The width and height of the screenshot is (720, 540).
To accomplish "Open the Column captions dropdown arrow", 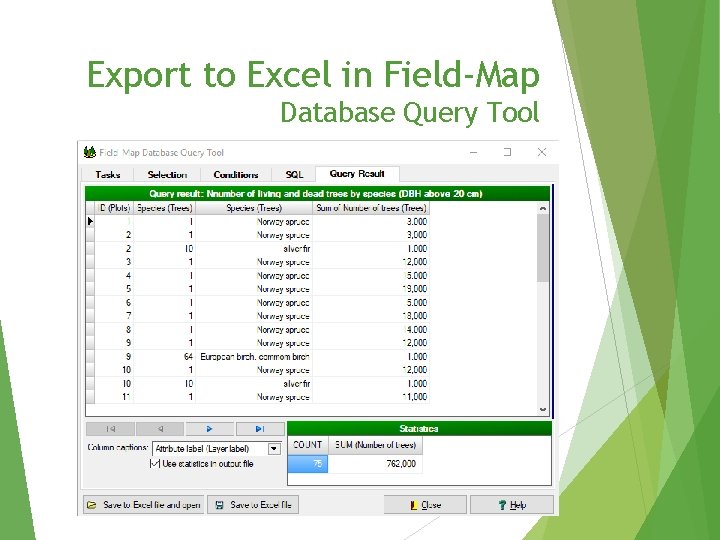I will tap(274, 449).
